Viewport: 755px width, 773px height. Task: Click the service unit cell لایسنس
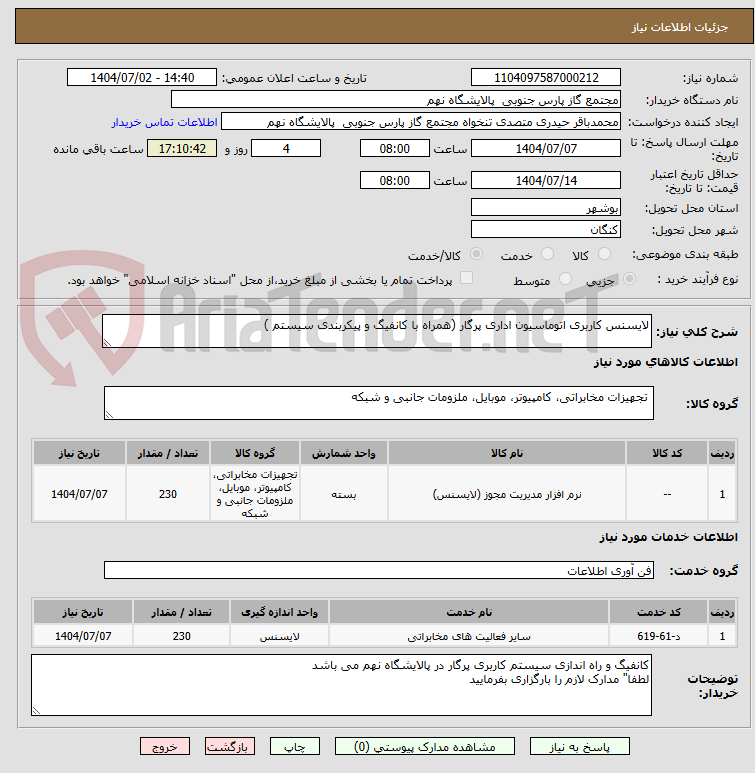[280, 636]
